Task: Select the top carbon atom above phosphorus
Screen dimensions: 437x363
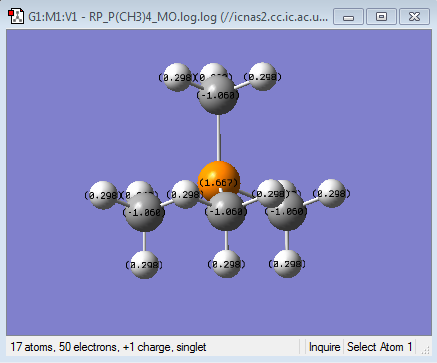Action: tap(218, 95)
